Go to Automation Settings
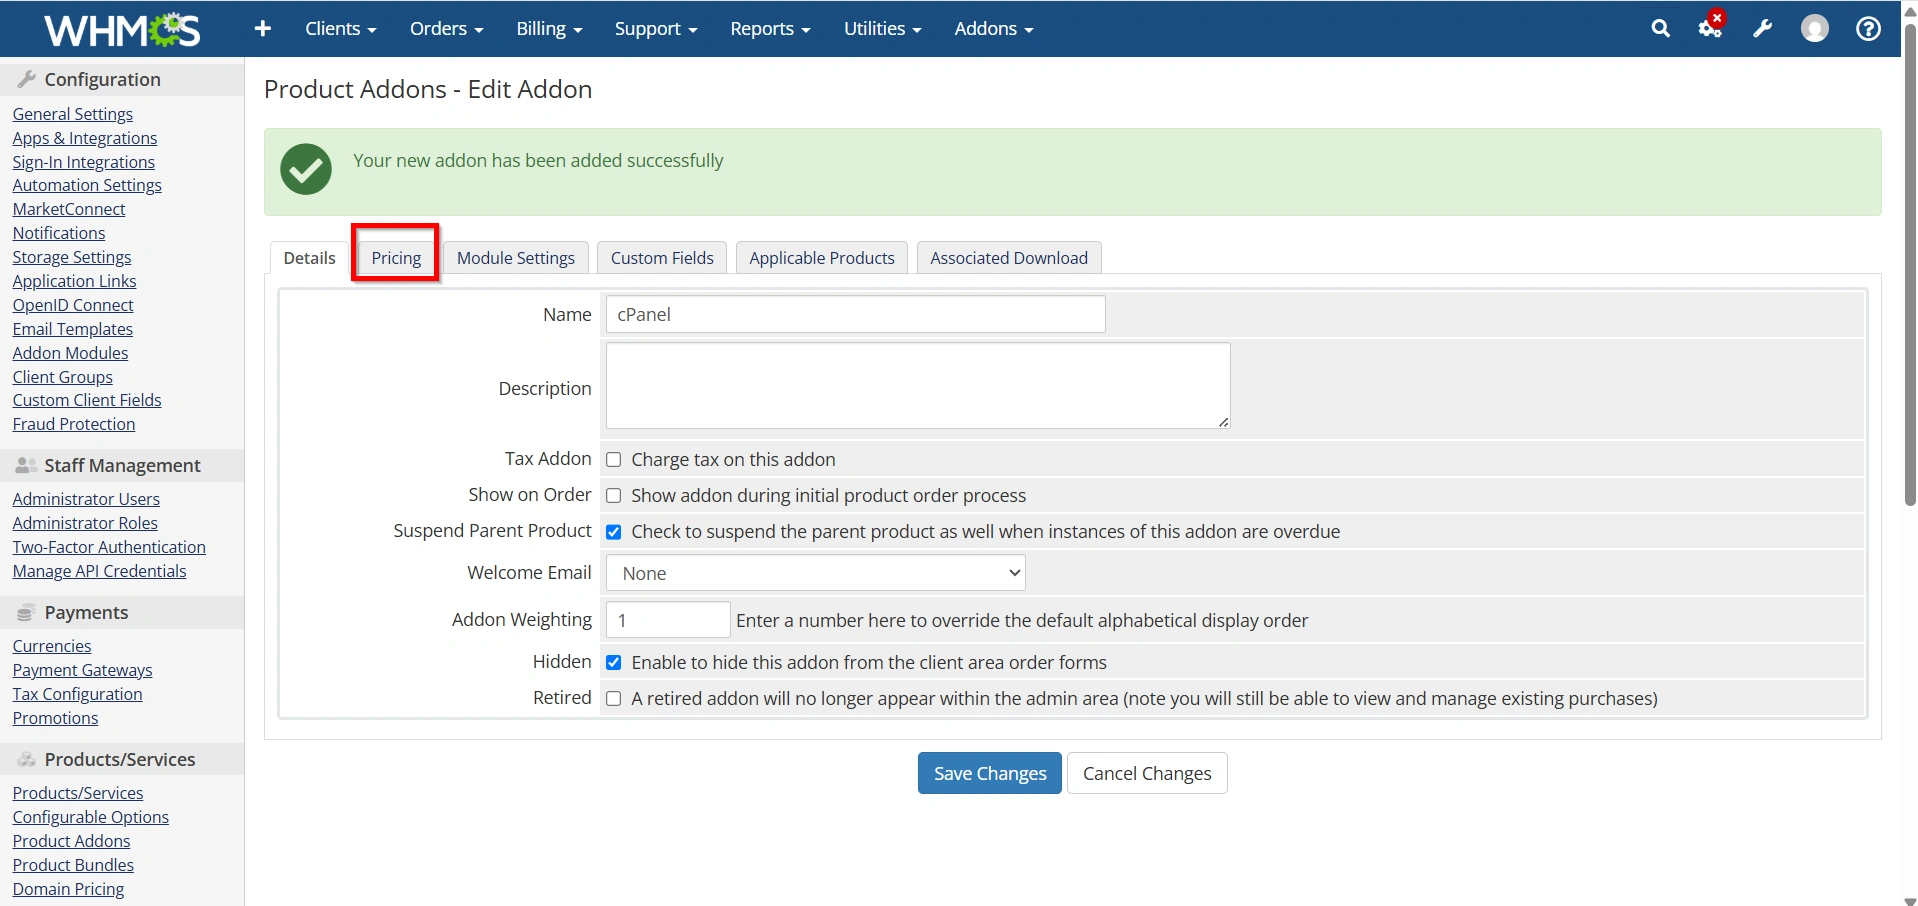This screenshot has width=1918, height=906. pyautogui.click(x=87, y=185)
